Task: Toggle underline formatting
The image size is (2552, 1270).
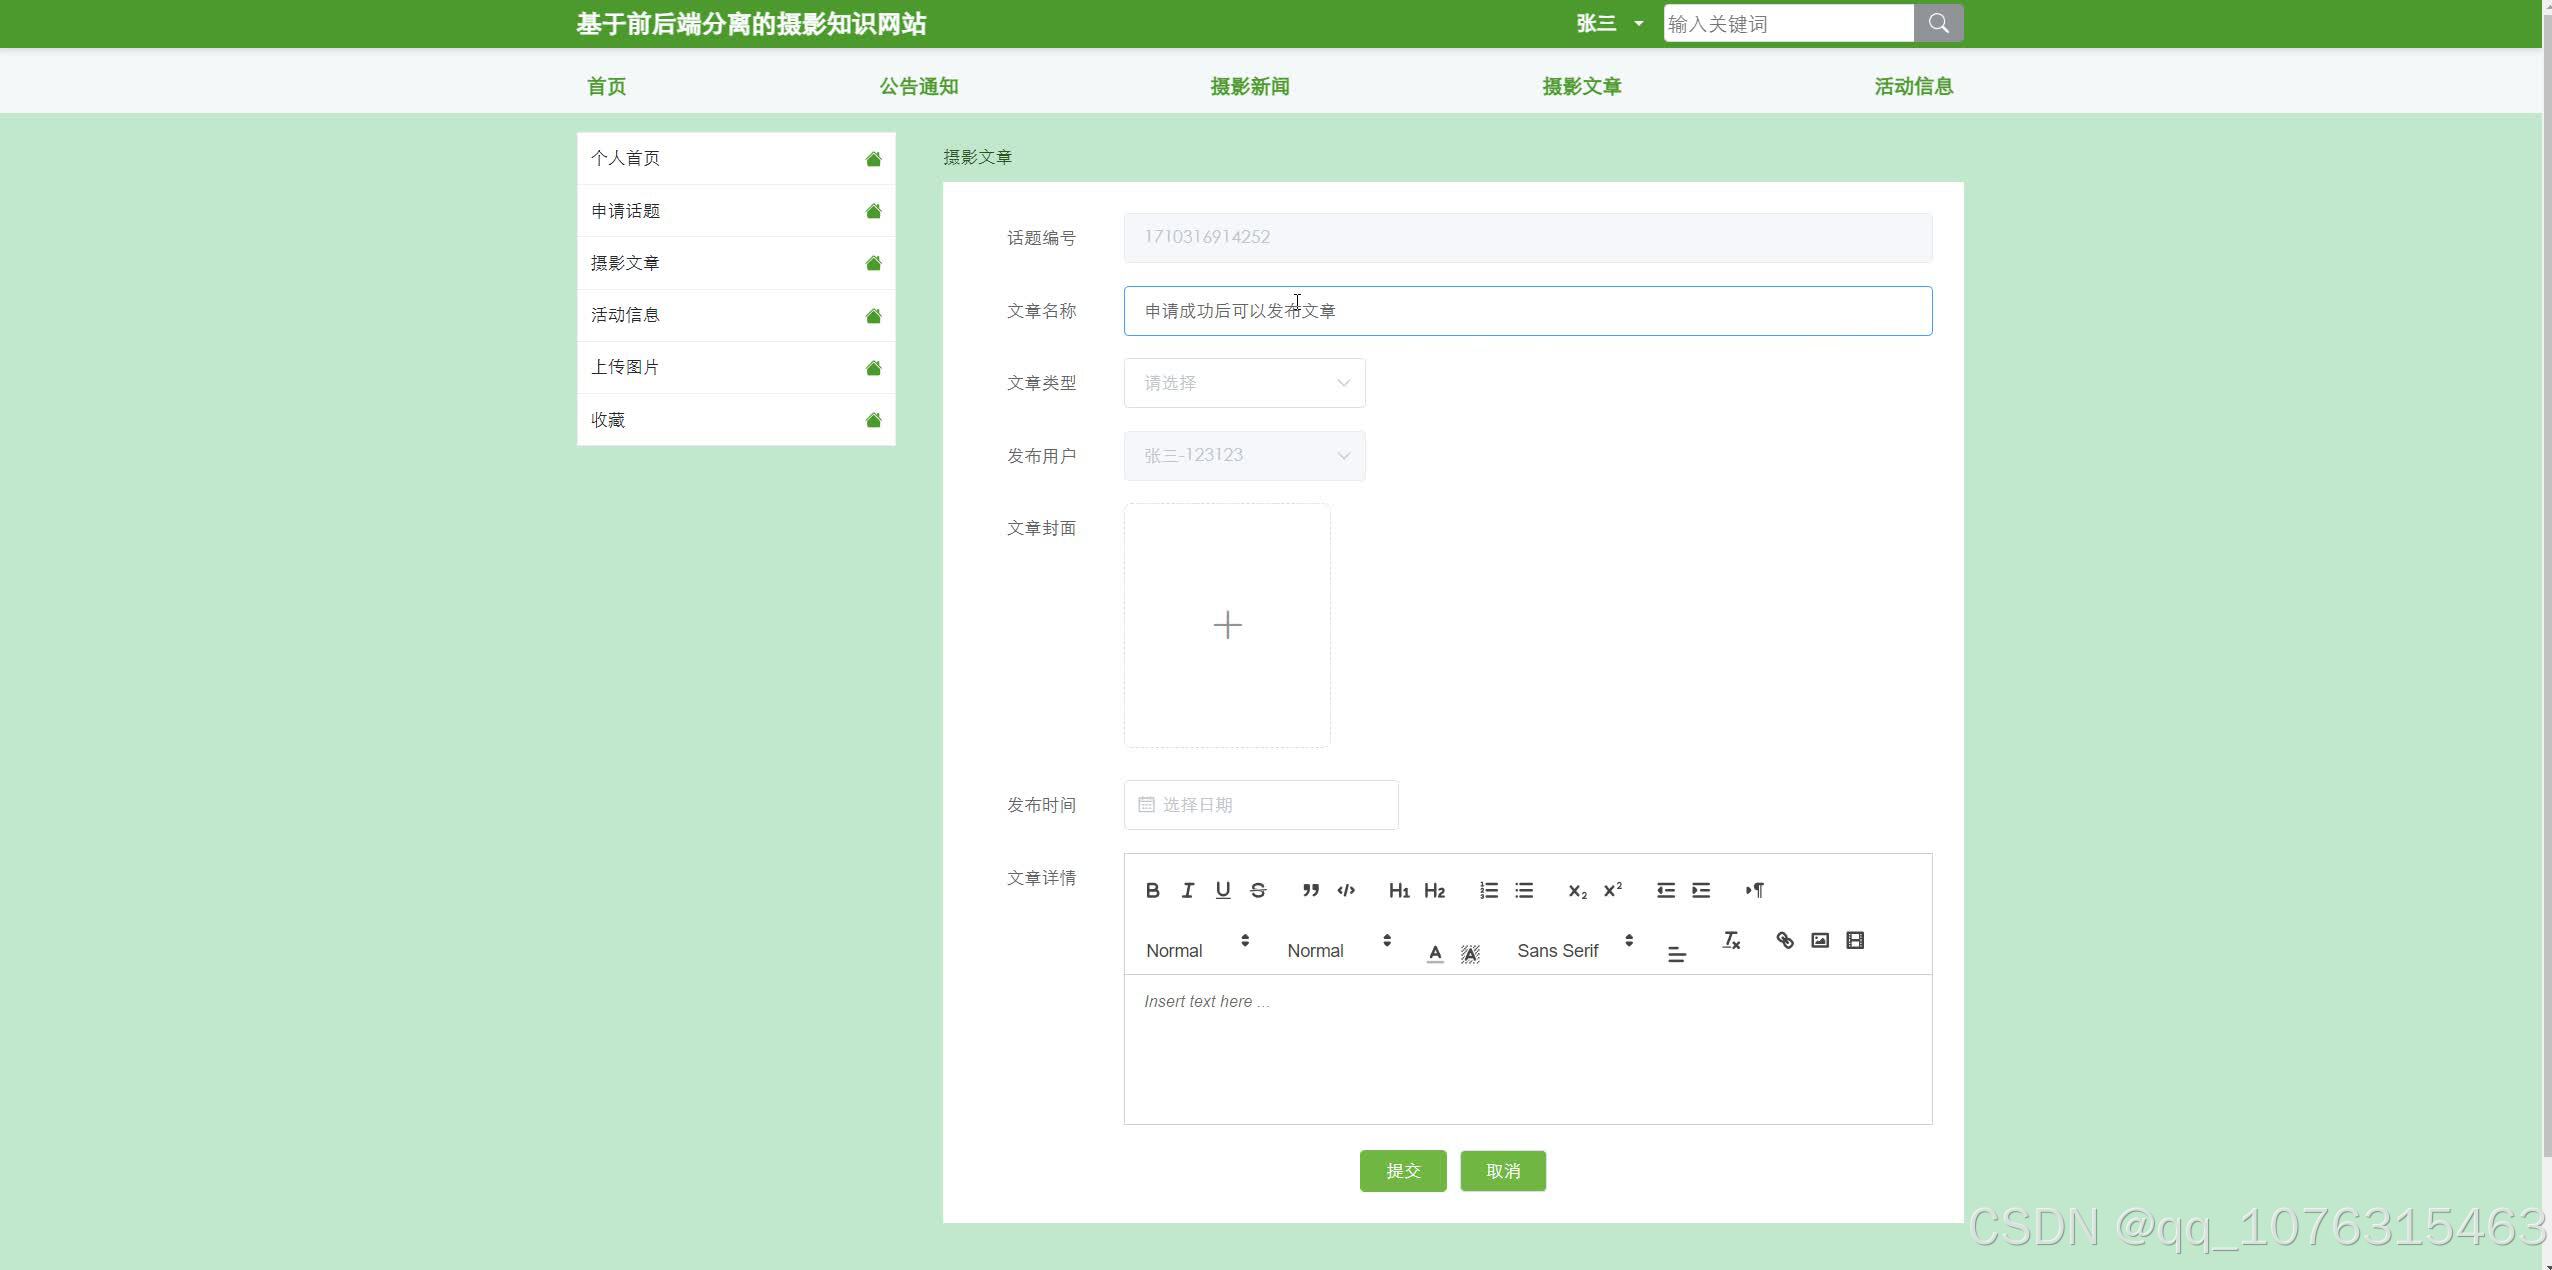Action: tap(1222, 890)
